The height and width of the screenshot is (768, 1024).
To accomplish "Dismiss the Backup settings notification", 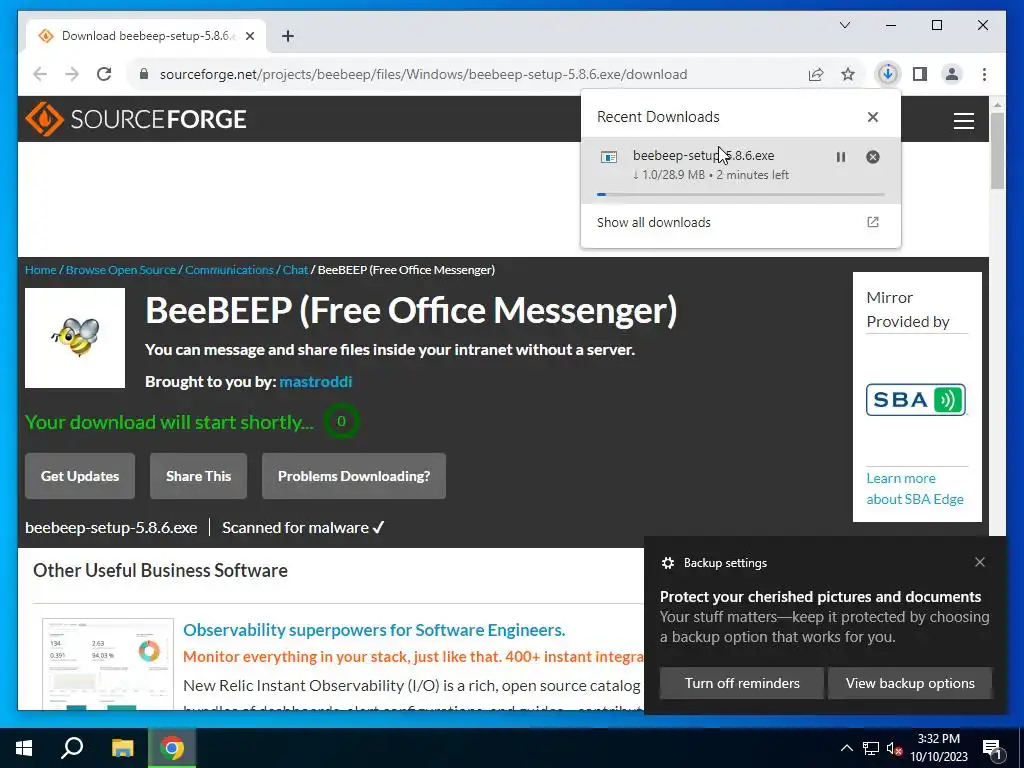I will [x=980, y=562].
